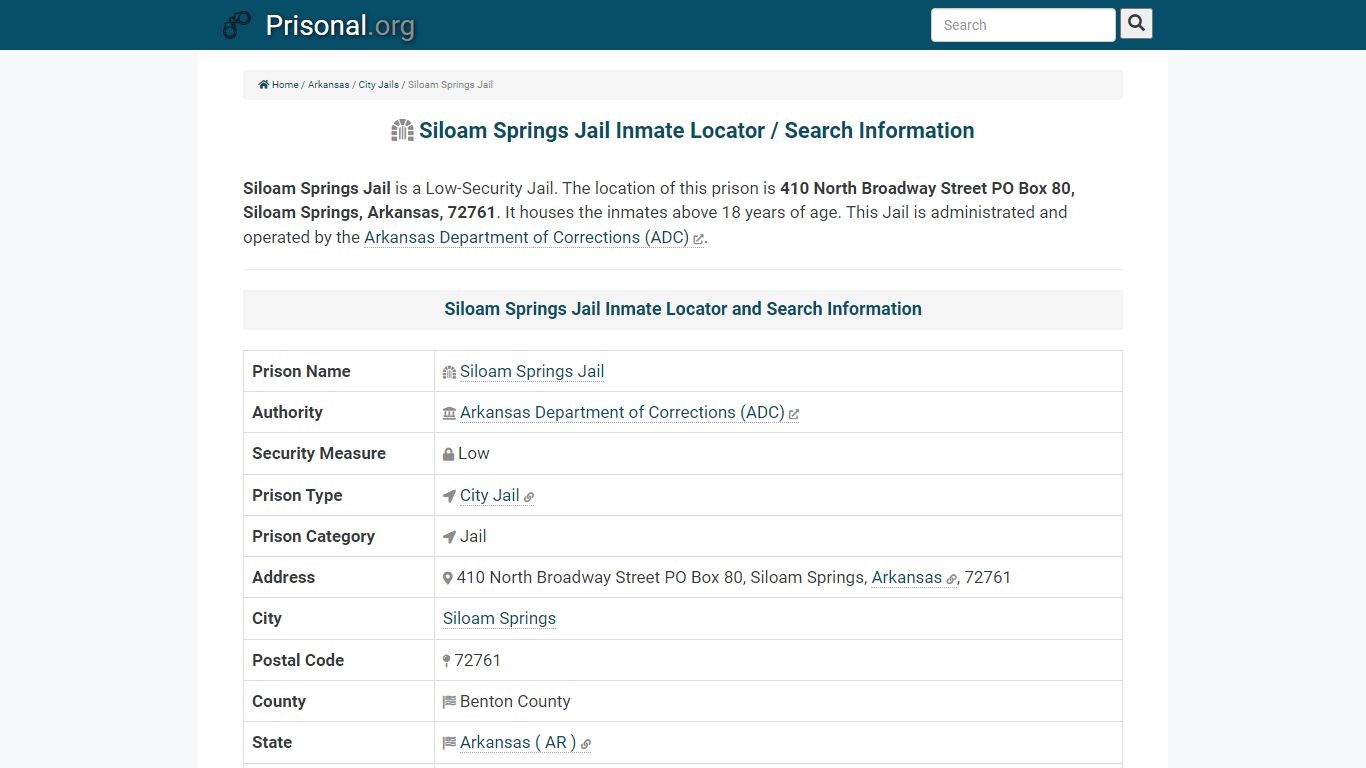
Task: Open Arkansas ( AR ) link in State row
Action: 518,742
